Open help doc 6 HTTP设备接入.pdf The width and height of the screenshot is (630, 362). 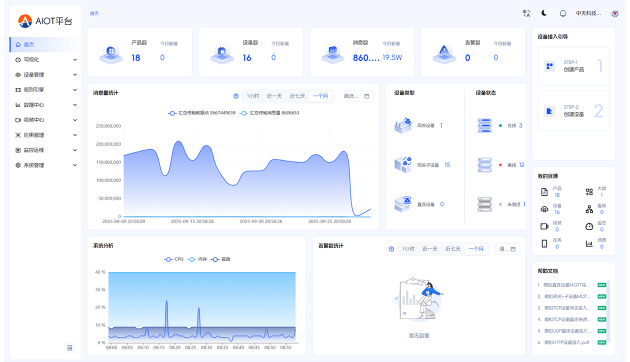click(x=567, y=342)
